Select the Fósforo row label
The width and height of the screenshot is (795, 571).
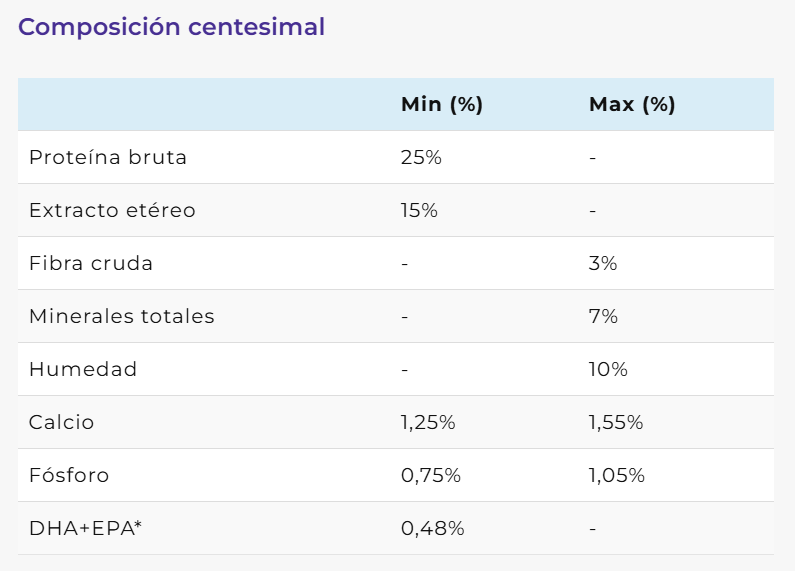click(68, 476)
